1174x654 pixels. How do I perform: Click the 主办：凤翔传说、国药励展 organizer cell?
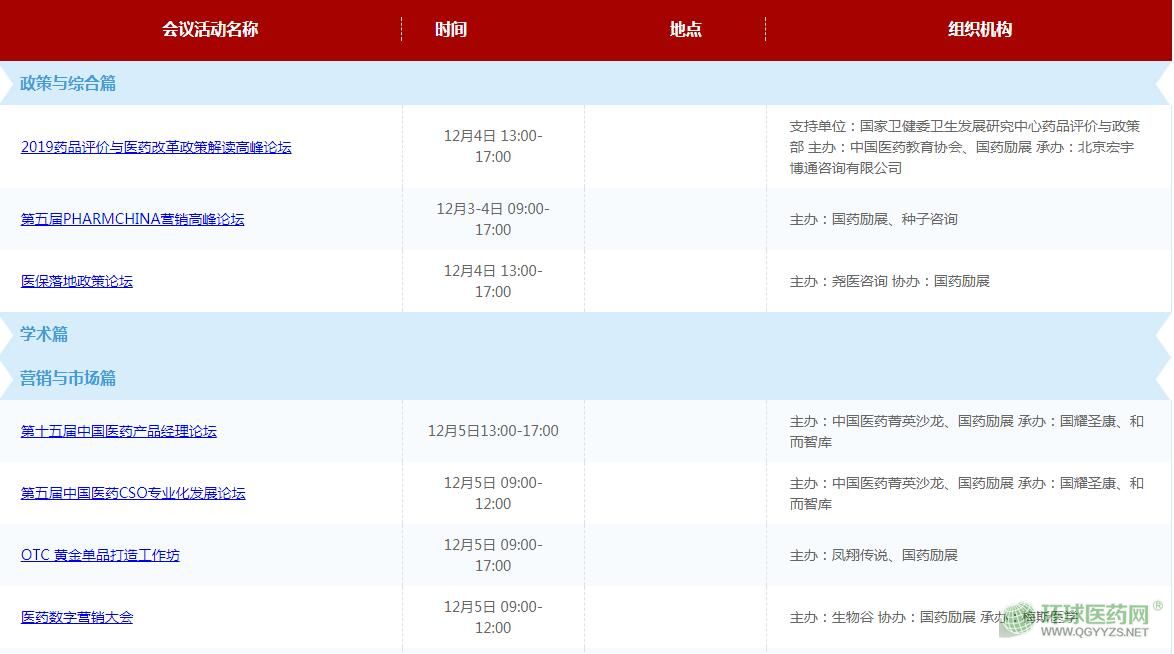tap(873, 555)
